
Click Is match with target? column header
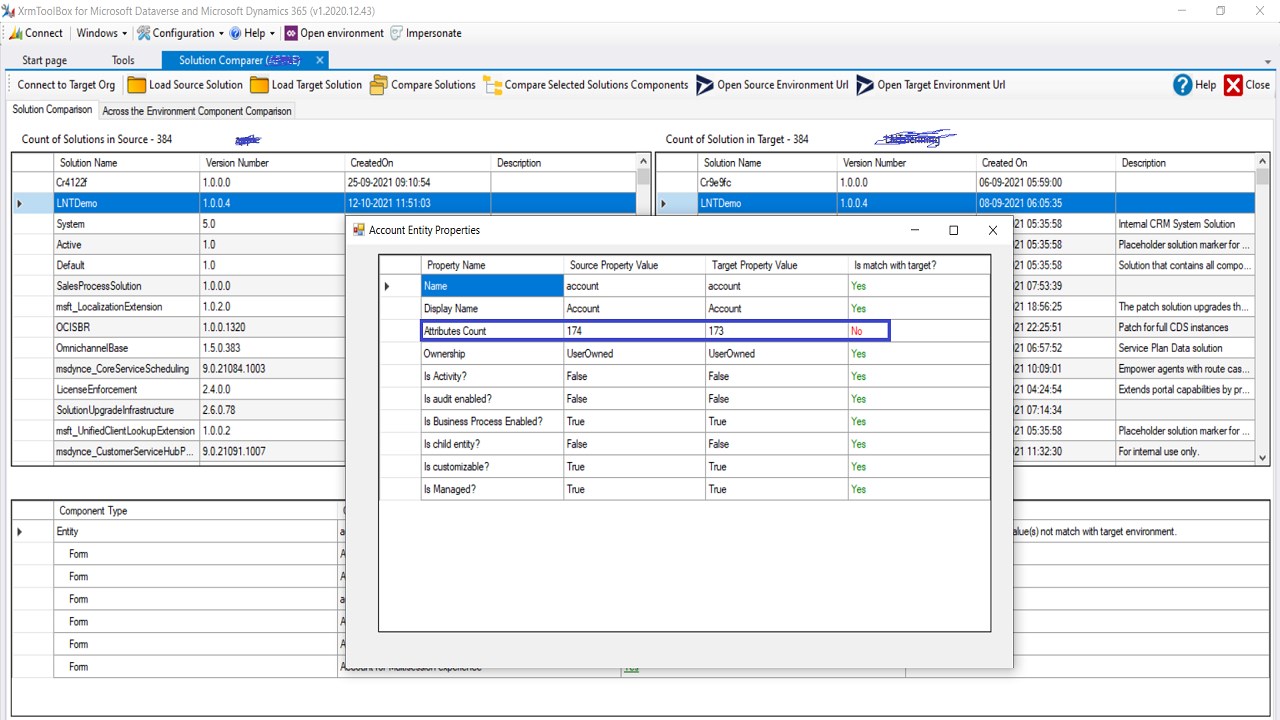[919, 265]
